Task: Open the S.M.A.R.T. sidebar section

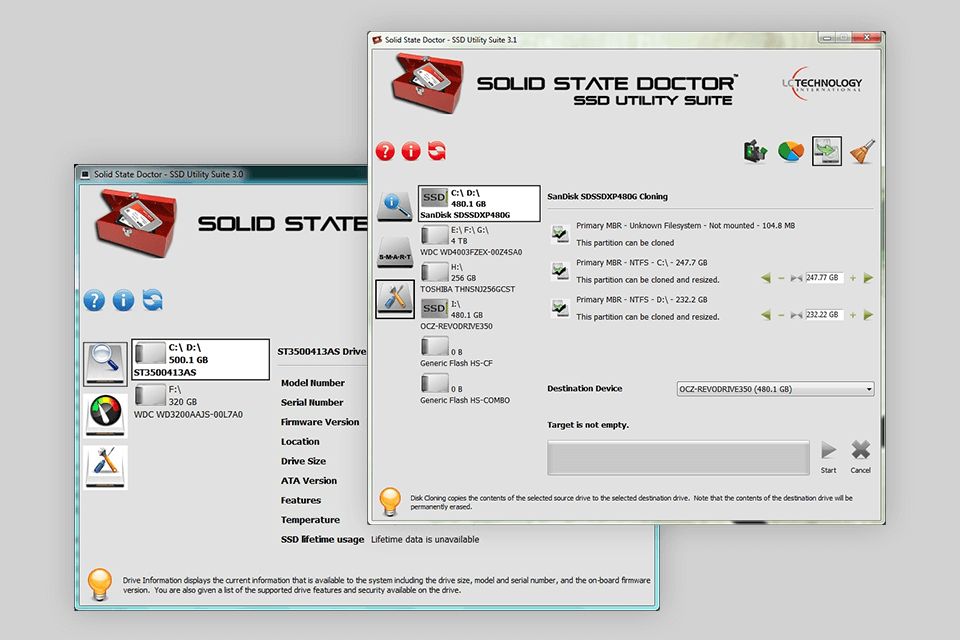Action: 394,252
